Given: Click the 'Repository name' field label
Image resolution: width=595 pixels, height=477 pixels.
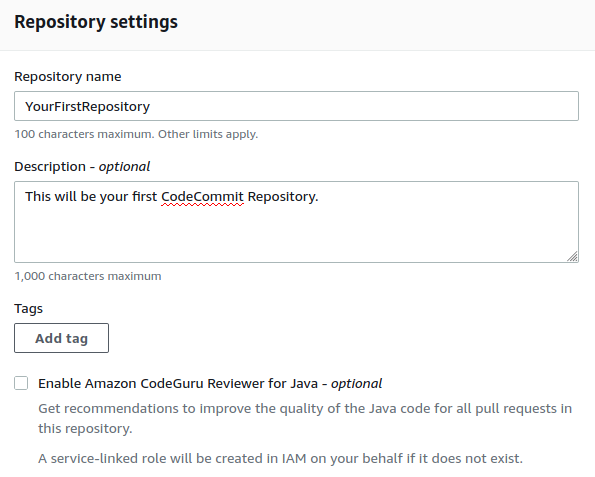Looking at the screenshot, I should [x=68, y=77].
